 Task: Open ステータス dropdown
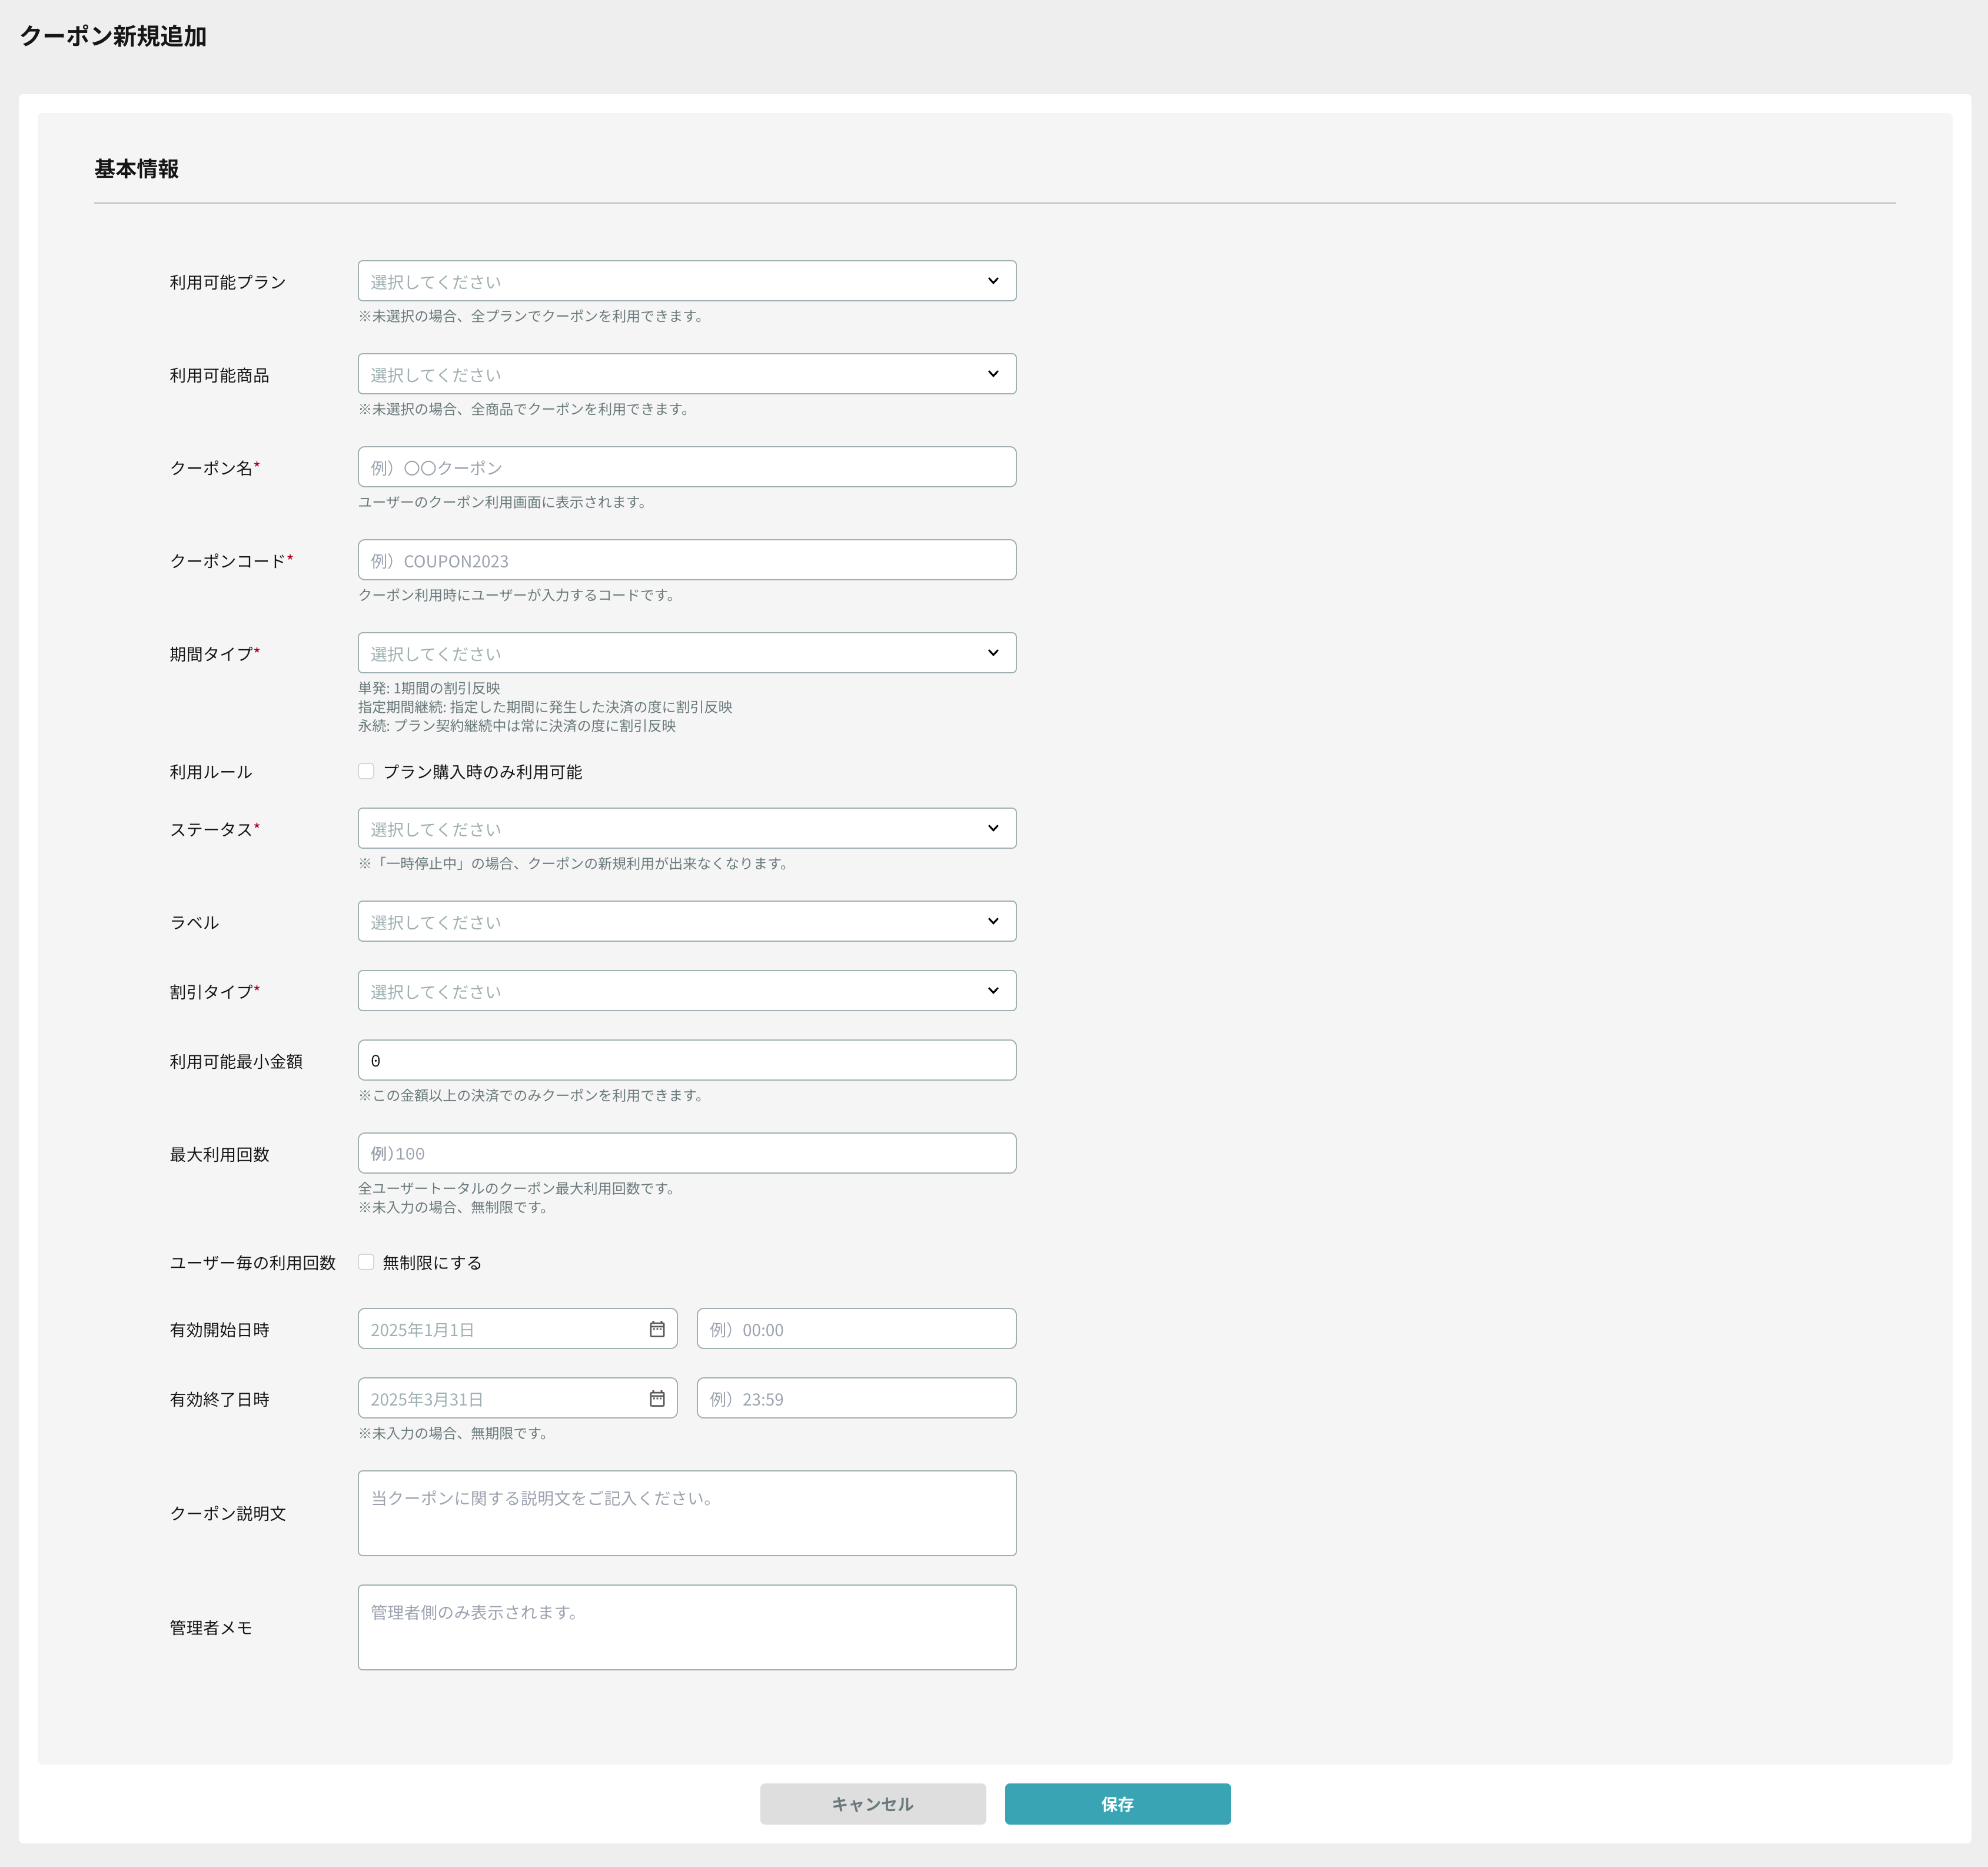point(687,828)
